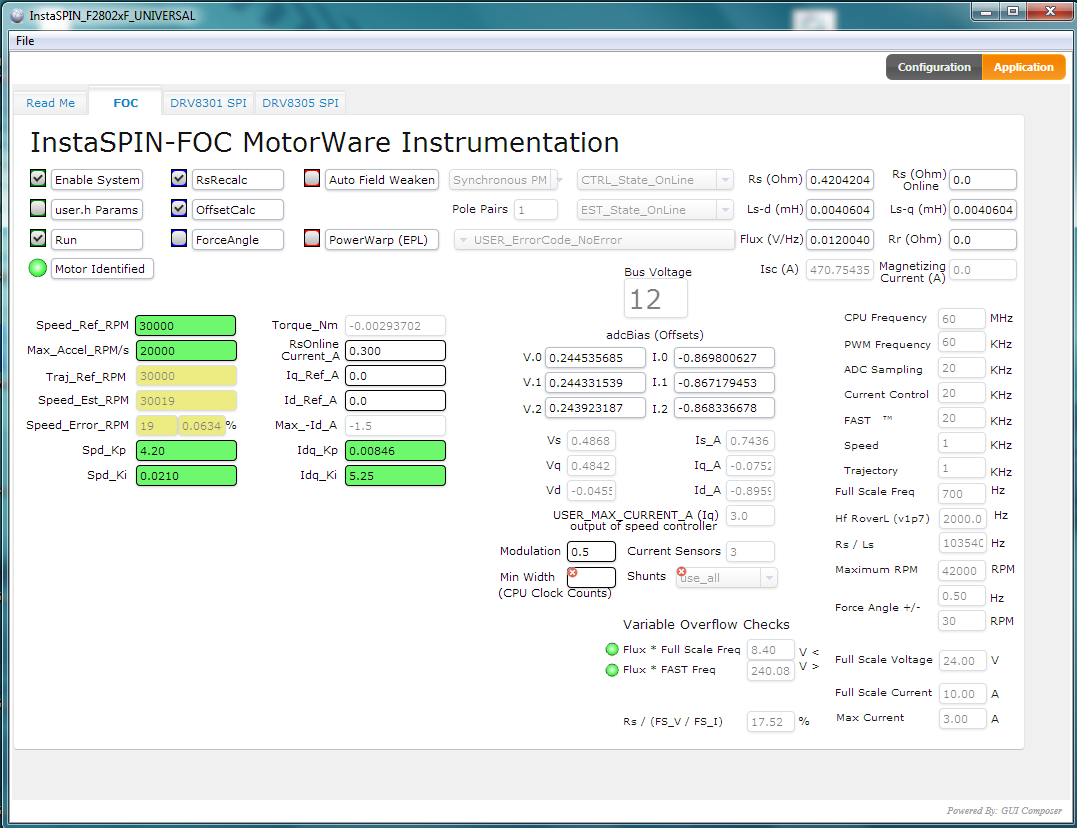Uncheck the RsRecalc checkbox
This screenshot has height=828, width=1082.
(178, 178)
